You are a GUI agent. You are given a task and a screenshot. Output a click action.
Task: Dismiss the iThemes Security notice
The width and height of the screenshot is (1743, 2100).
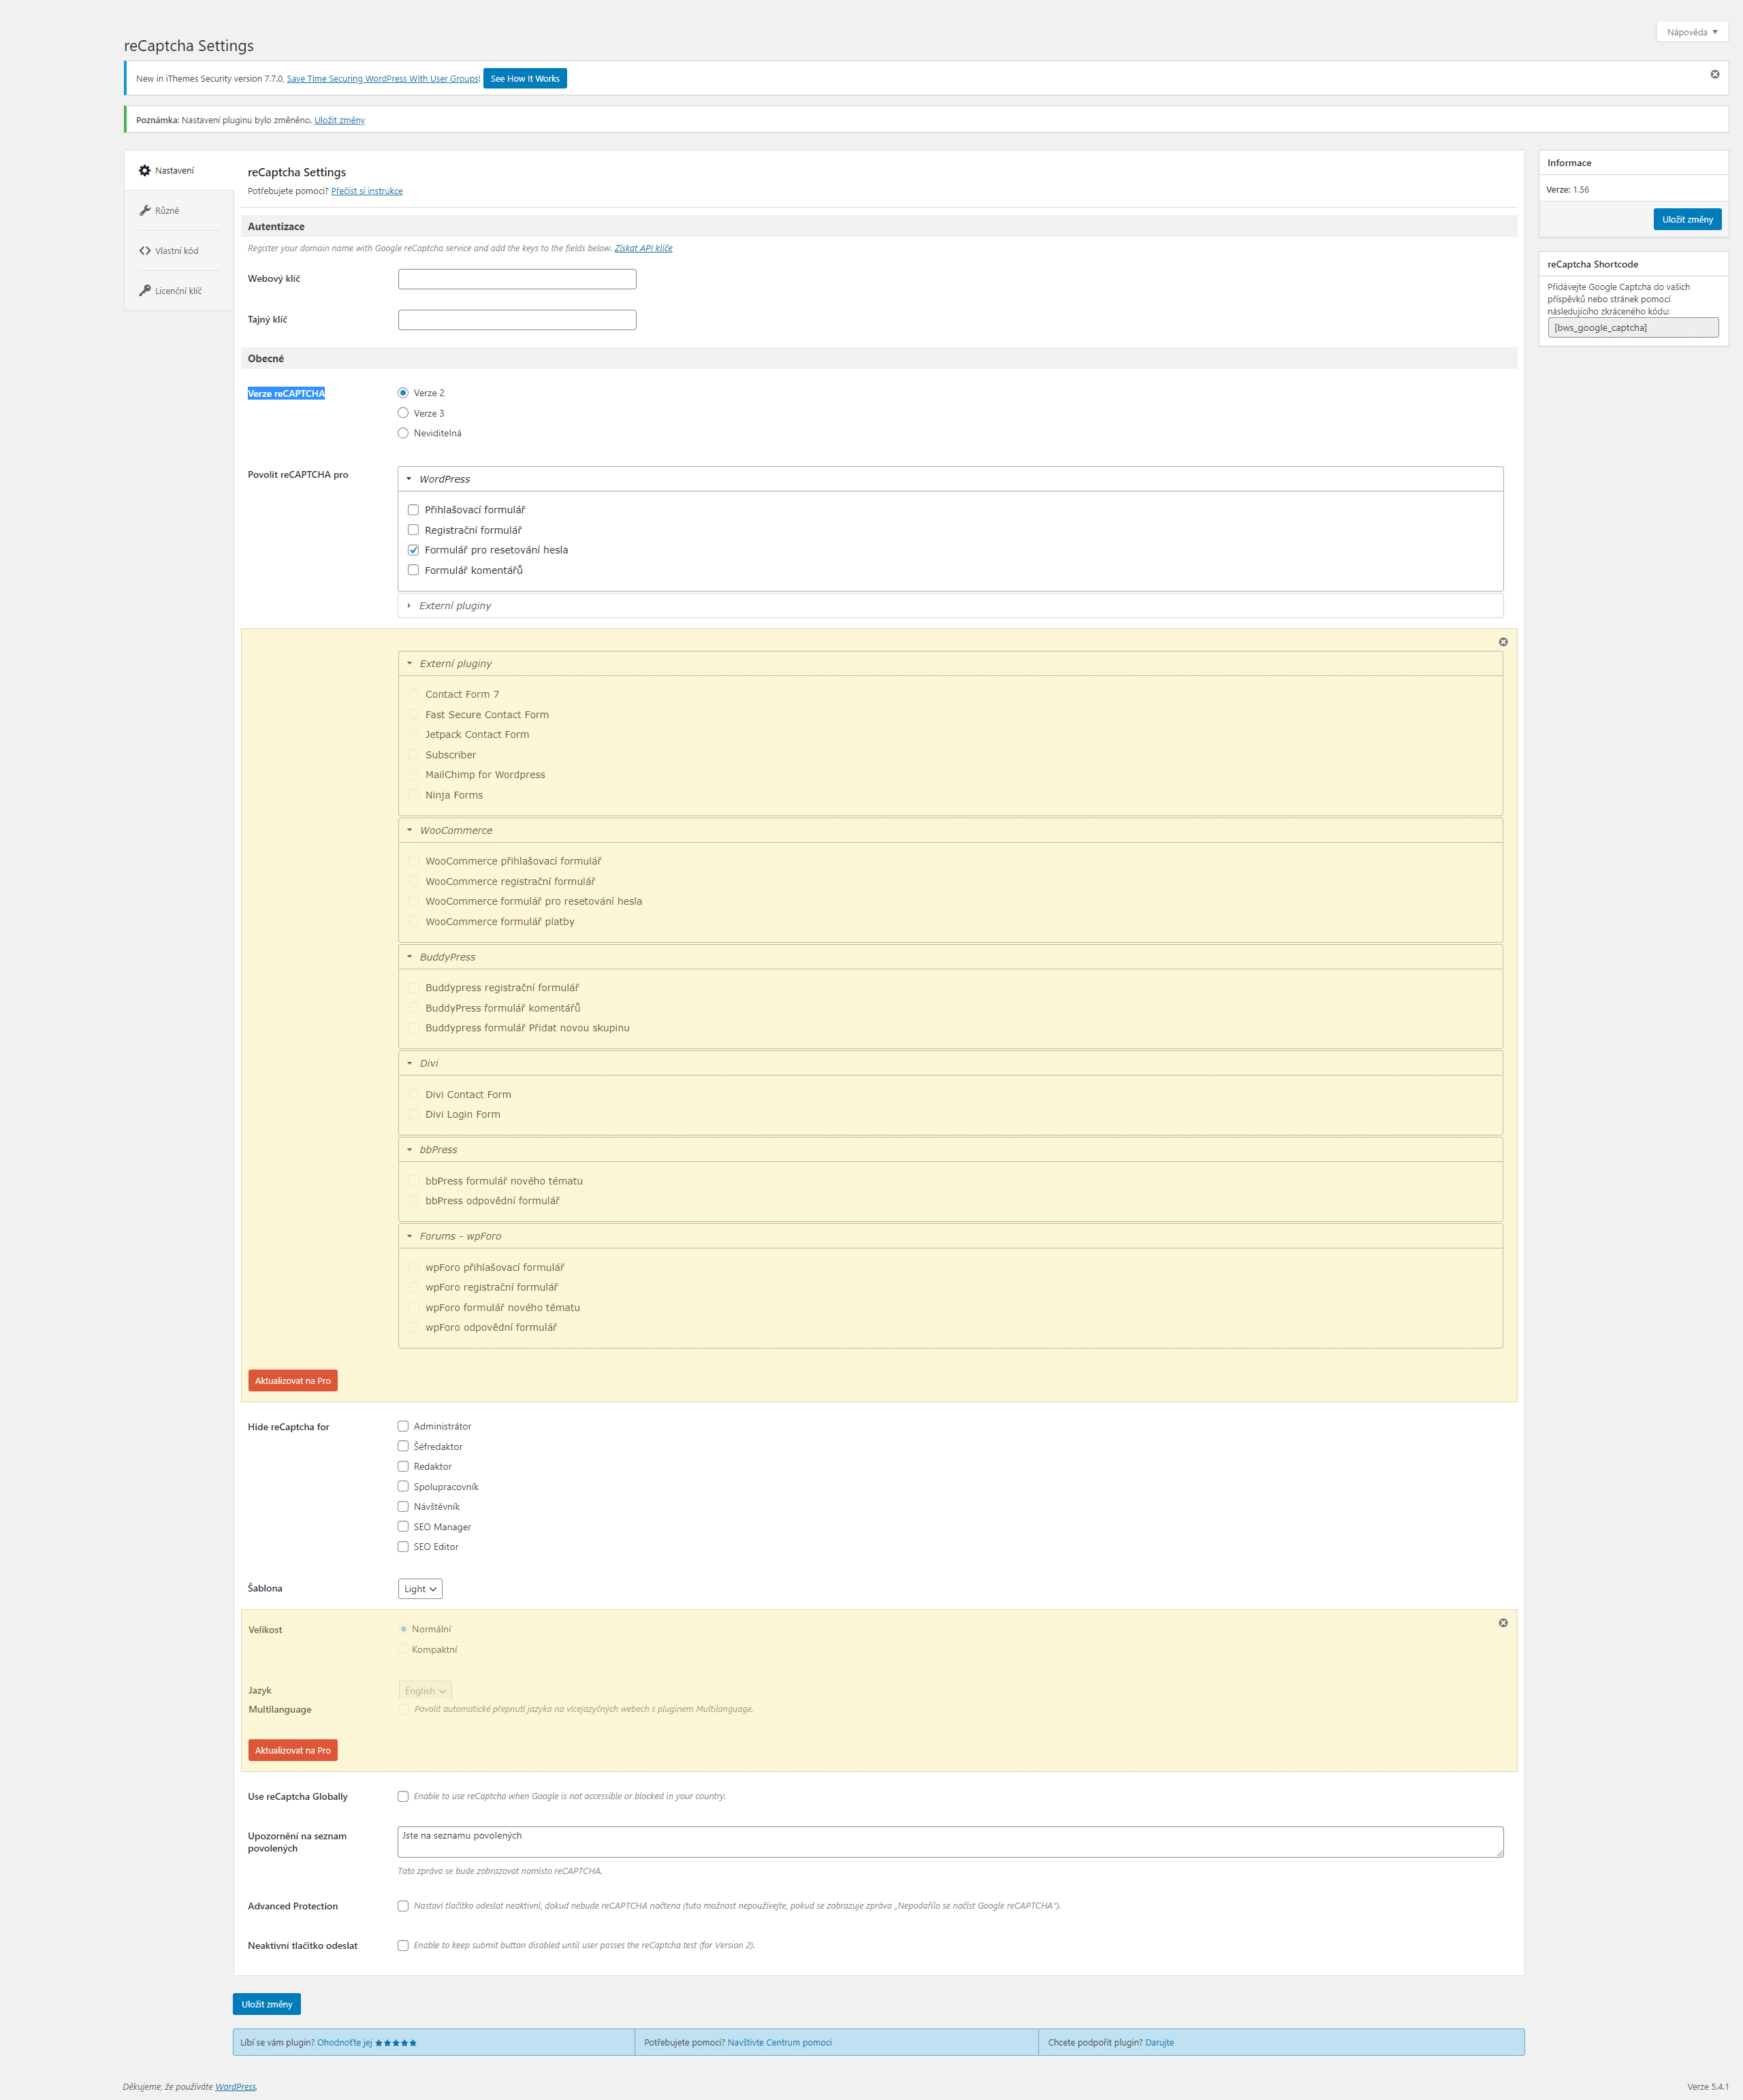pos(1714,74)
